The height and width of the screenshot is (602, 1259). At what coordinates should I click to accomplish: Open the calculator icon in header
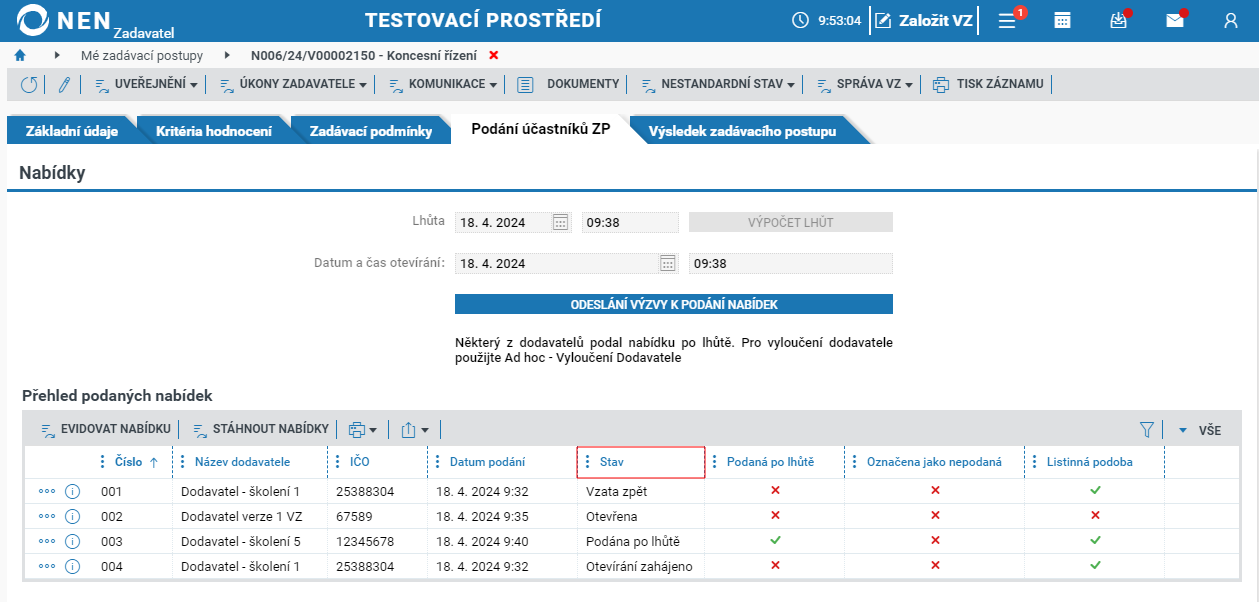tap(1063, 20)
